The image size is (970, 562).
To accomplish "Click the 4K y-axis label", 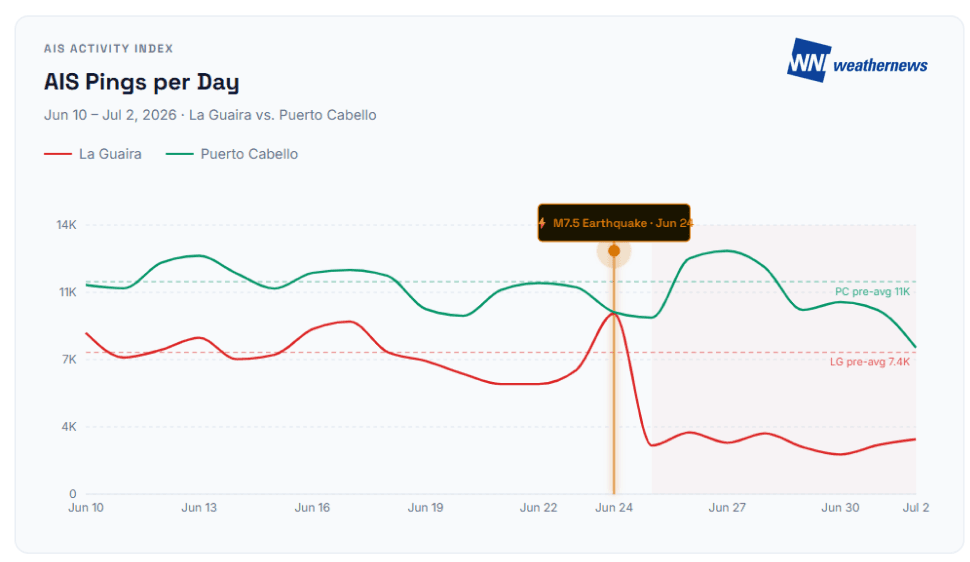I will [69, 426].
